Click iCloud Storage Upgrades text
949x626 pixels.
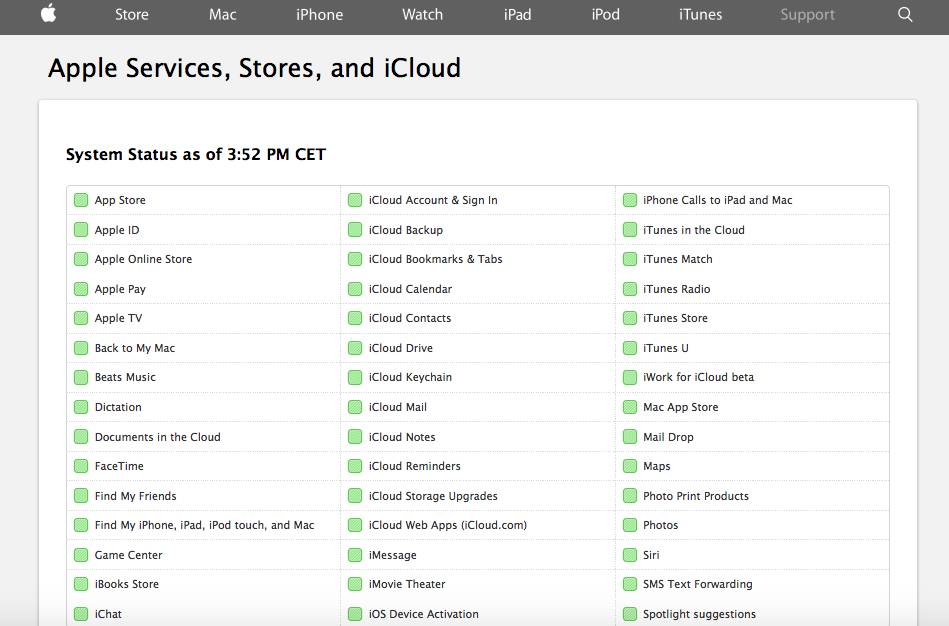(x=433, y=496)
